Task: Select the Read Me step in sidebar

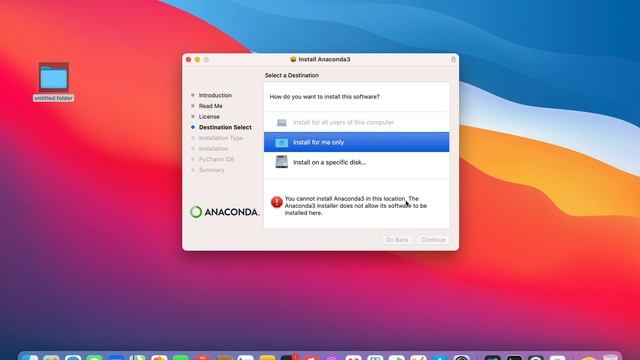Action: (x=211, y=106)
